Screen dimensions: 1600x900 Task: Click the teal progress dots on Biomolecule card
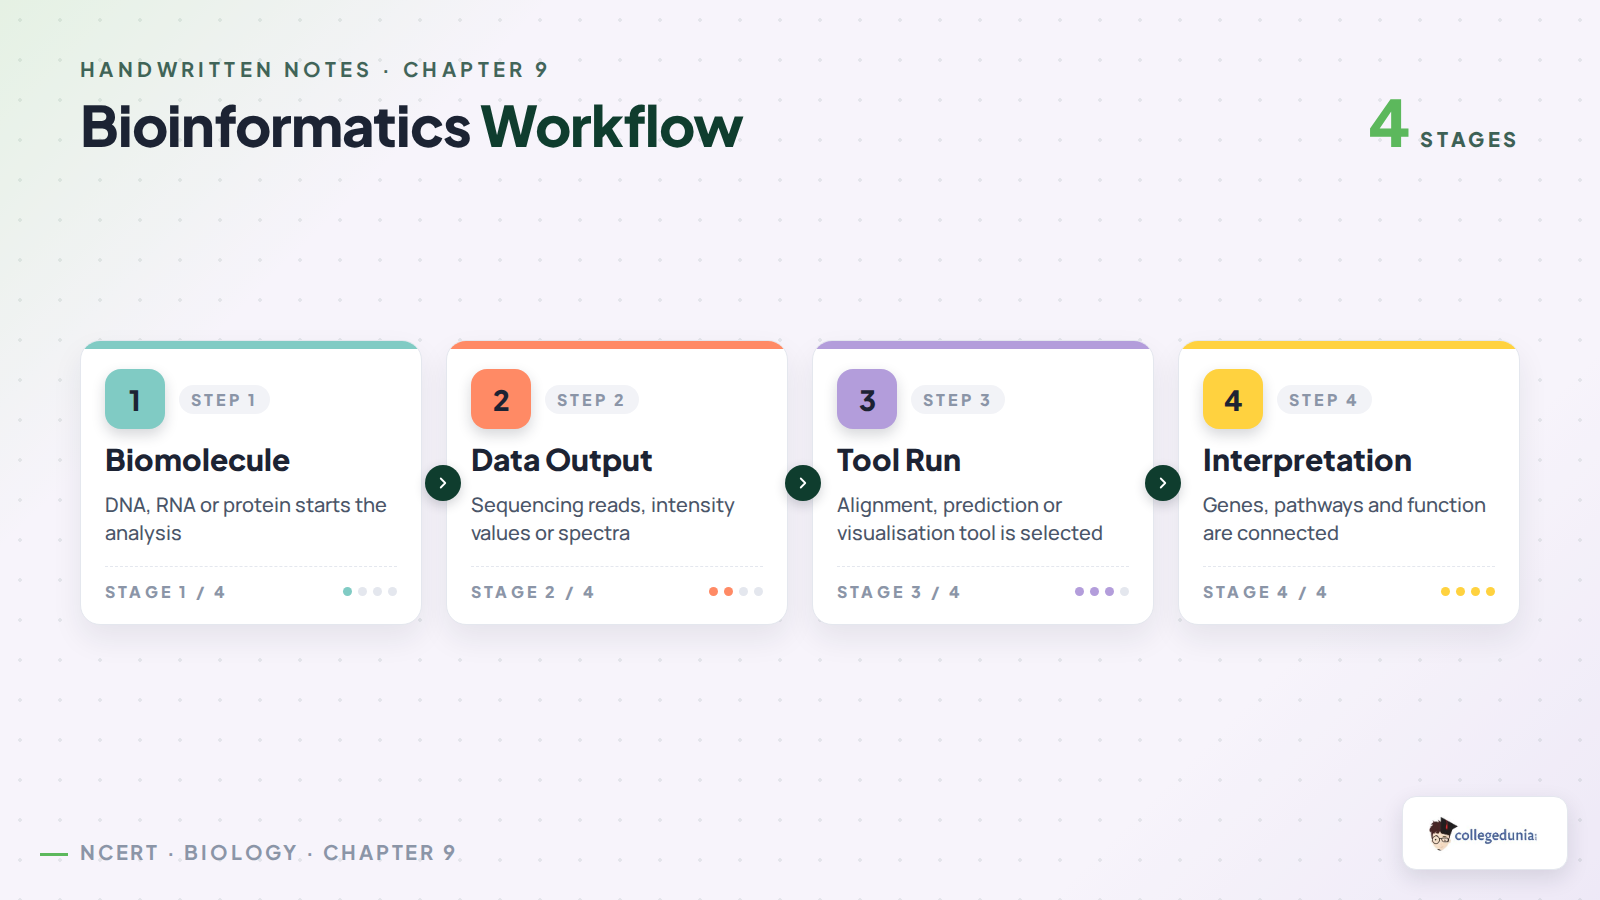point(370,591)
